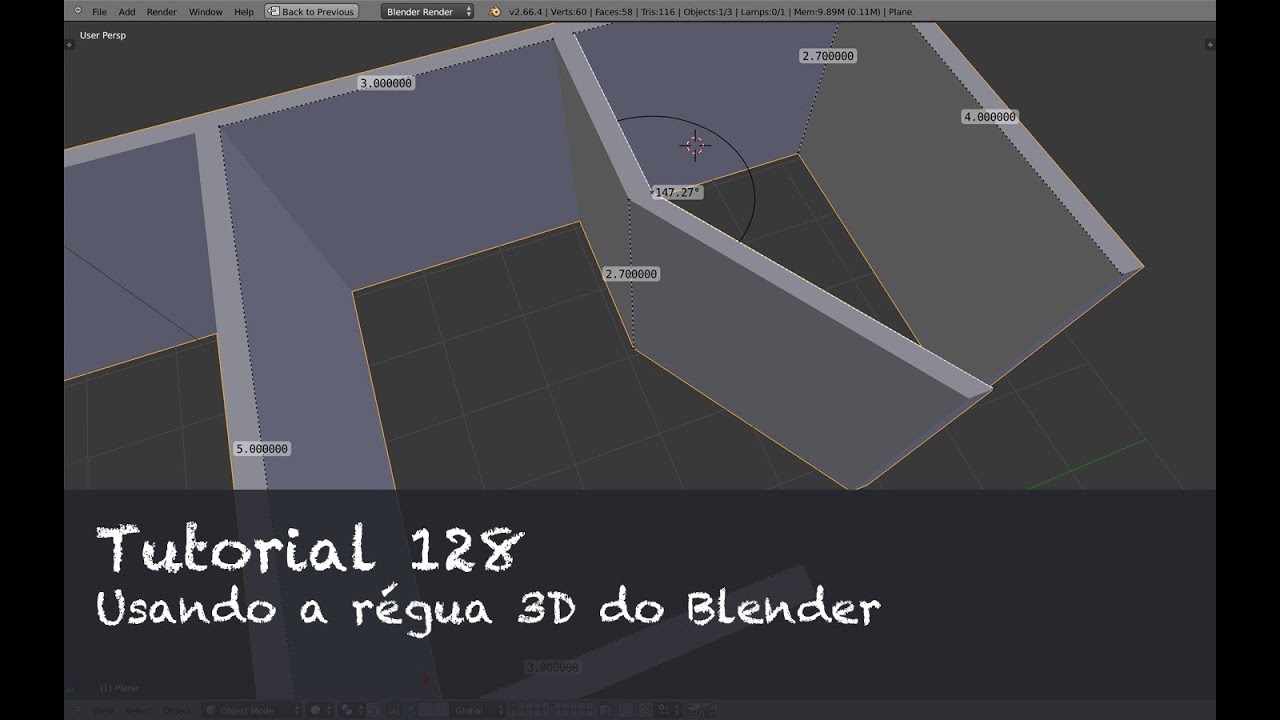The width and height of the screenshot is (1280, 720).
Task: Click the User Persp view label
Action: point(102,35)
